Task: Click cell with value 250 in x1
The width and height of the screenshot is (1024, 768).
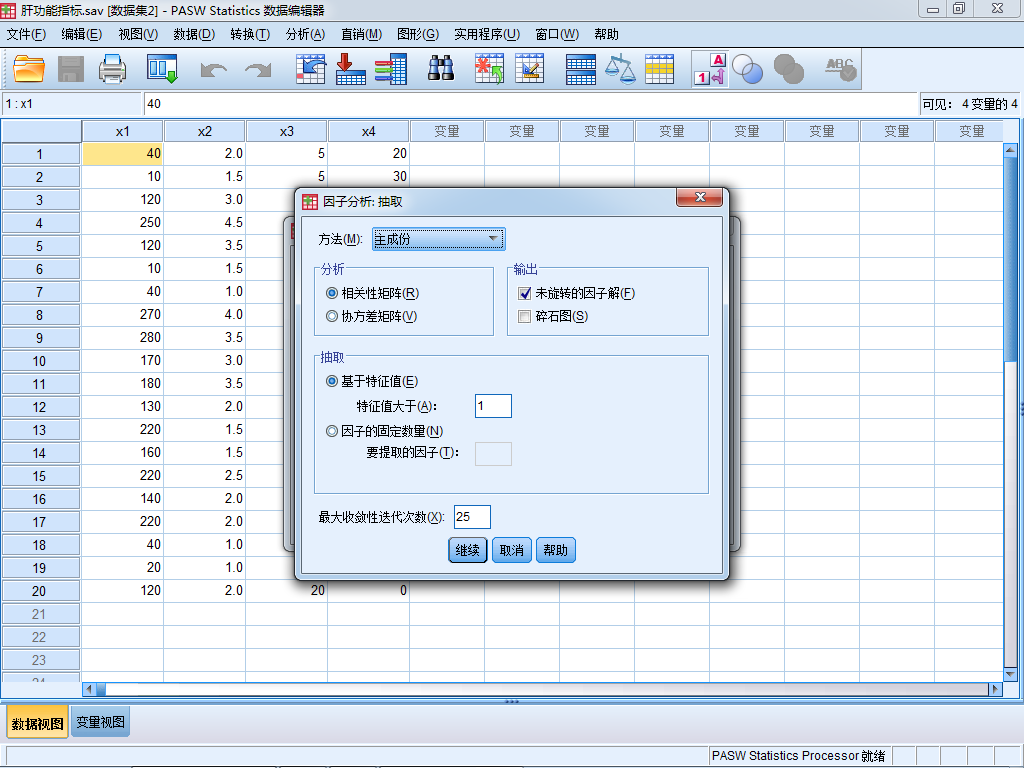Action: (x=123, y=222)
